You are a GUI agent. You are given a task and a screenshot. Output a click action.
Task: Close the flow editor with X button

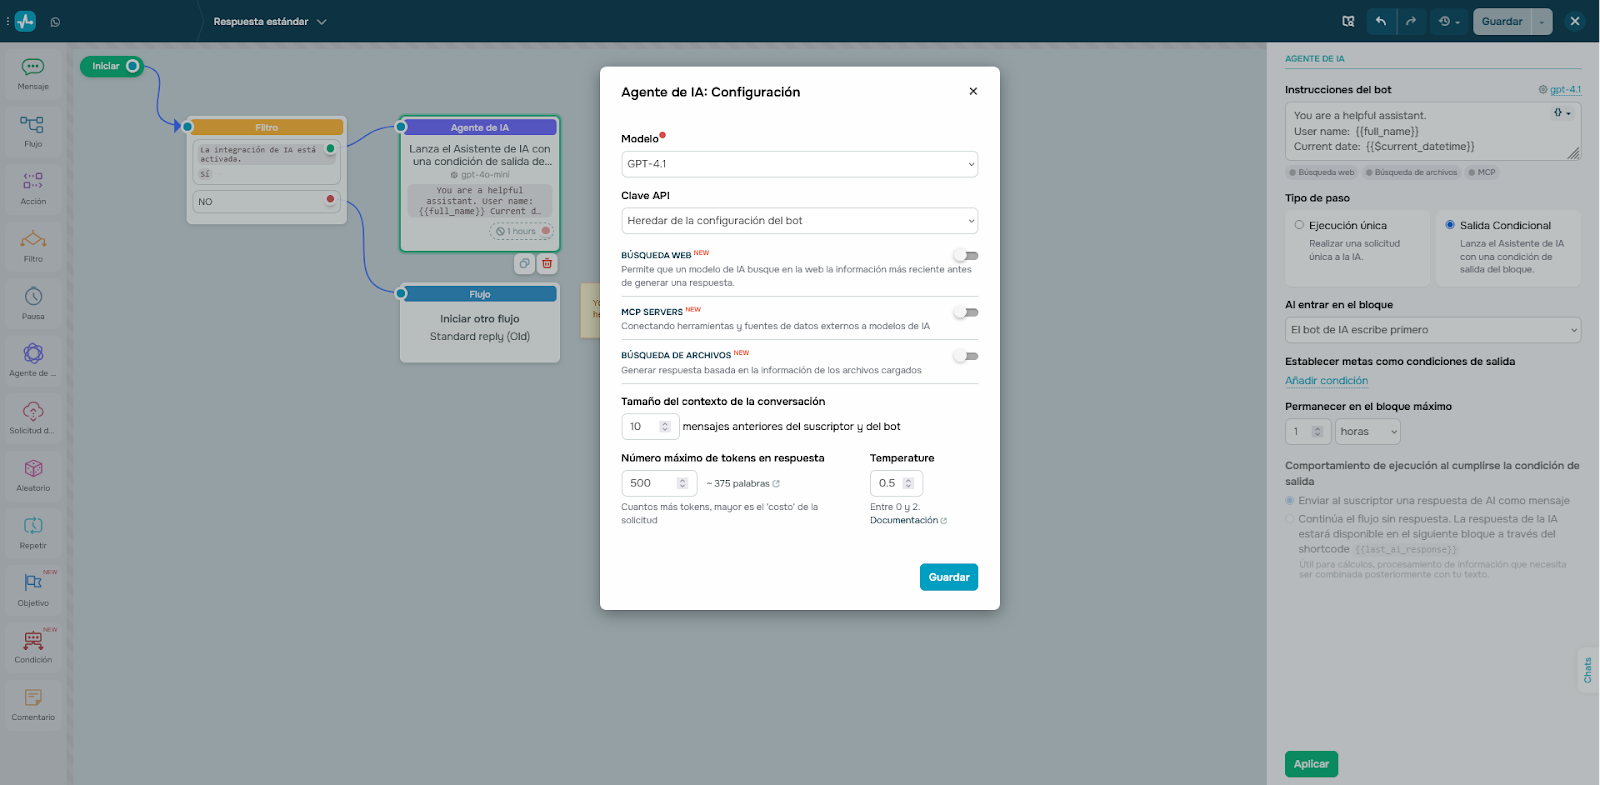click(x=1575, y=21)
